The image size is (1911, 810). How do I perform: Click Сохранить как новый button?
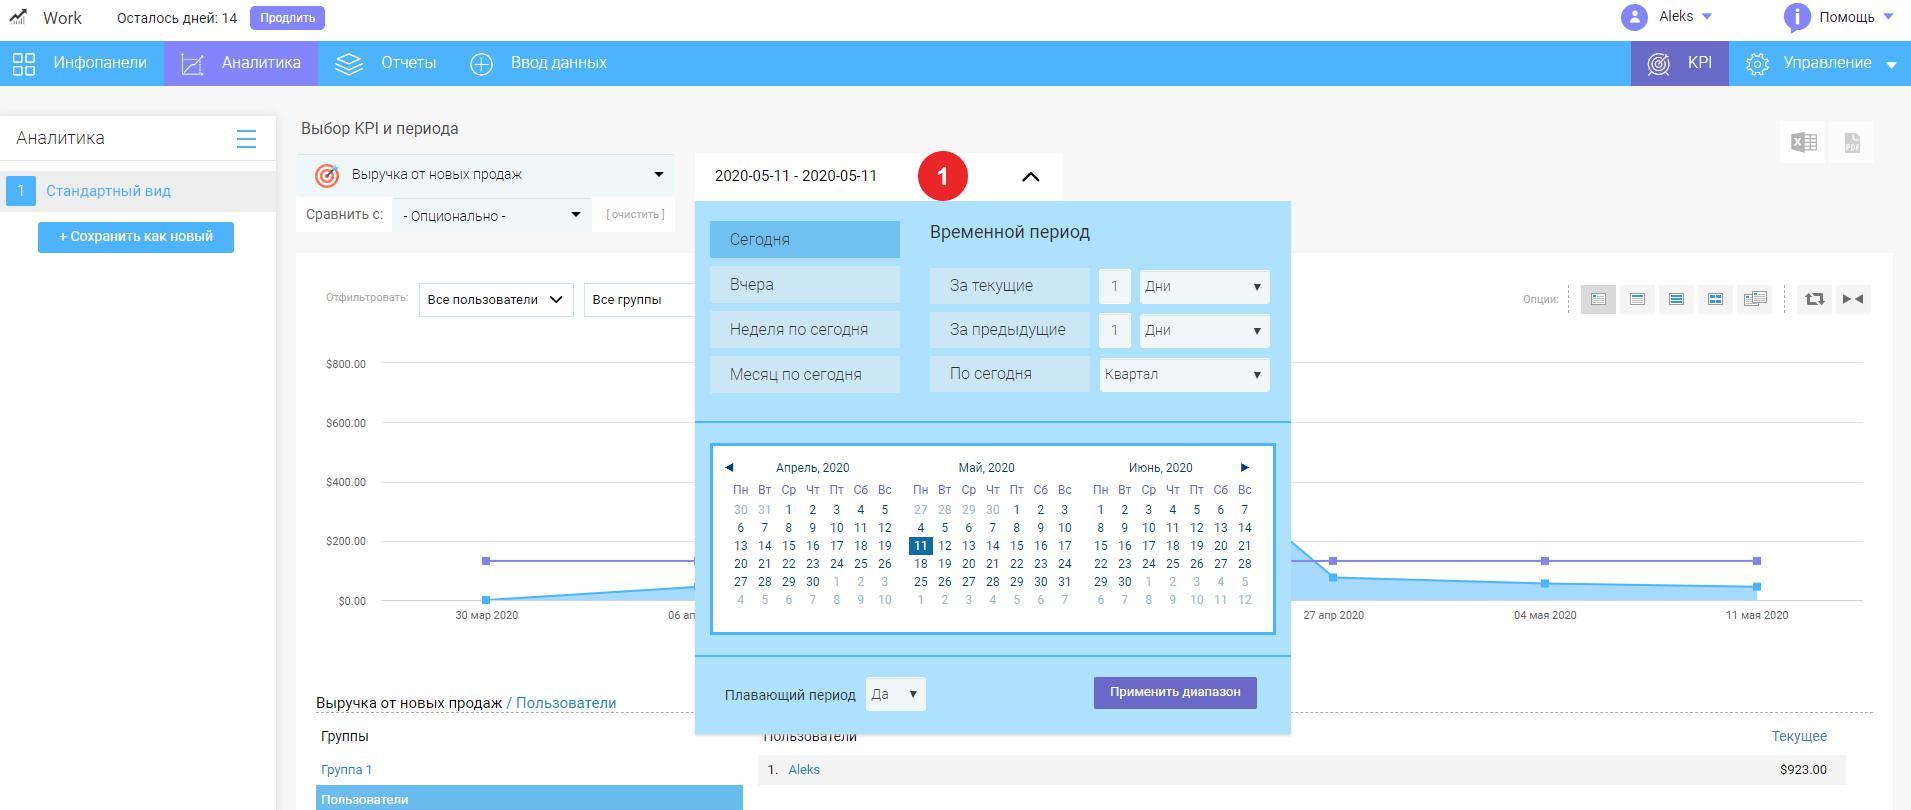coord(136,237)
